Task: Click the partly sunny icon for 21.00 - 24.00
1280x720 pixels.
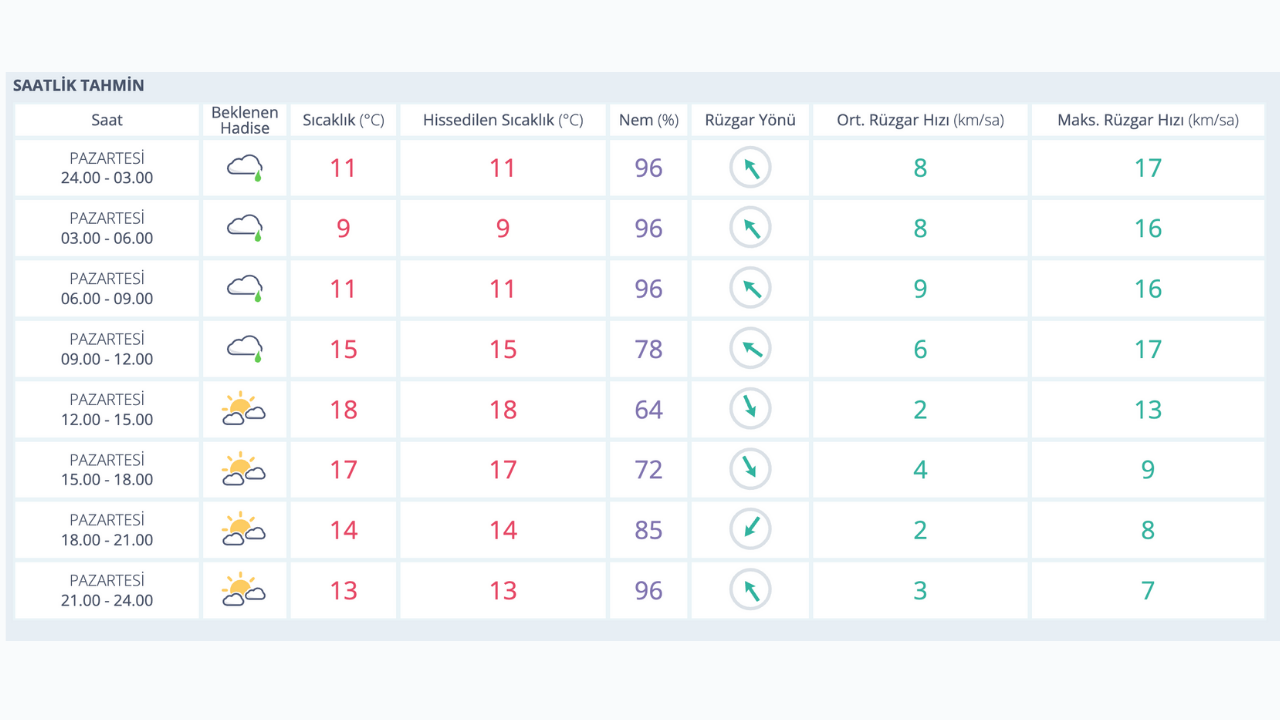Action: click(x=244, y=590)
